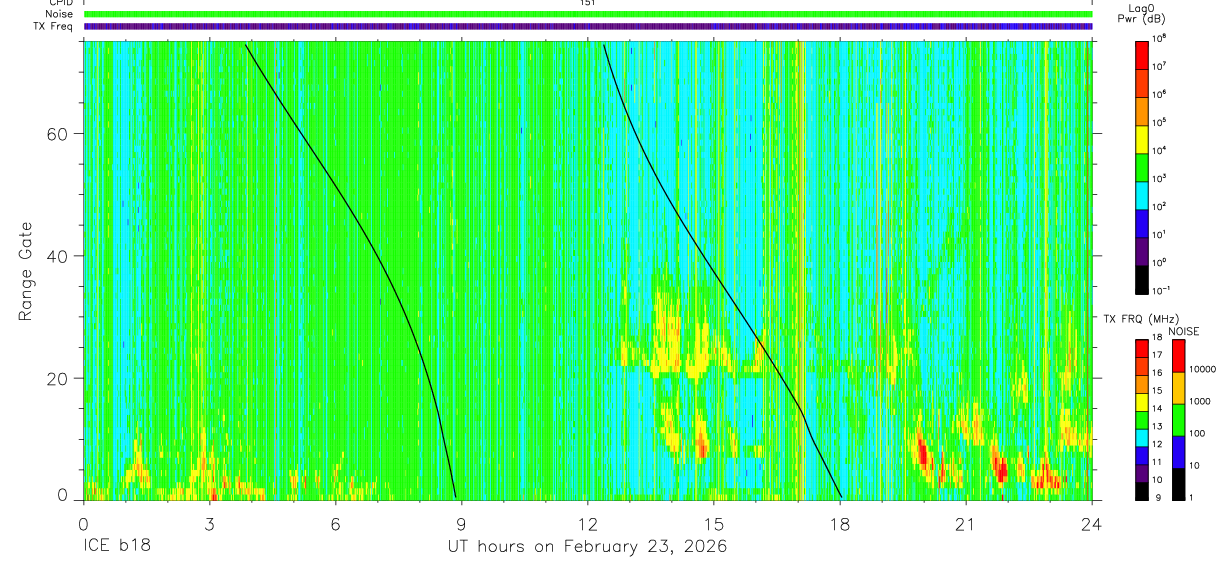The image size is (1228, 567).
Task: Click the '21' tick label on time axis
Action: [x=966, y=523]
